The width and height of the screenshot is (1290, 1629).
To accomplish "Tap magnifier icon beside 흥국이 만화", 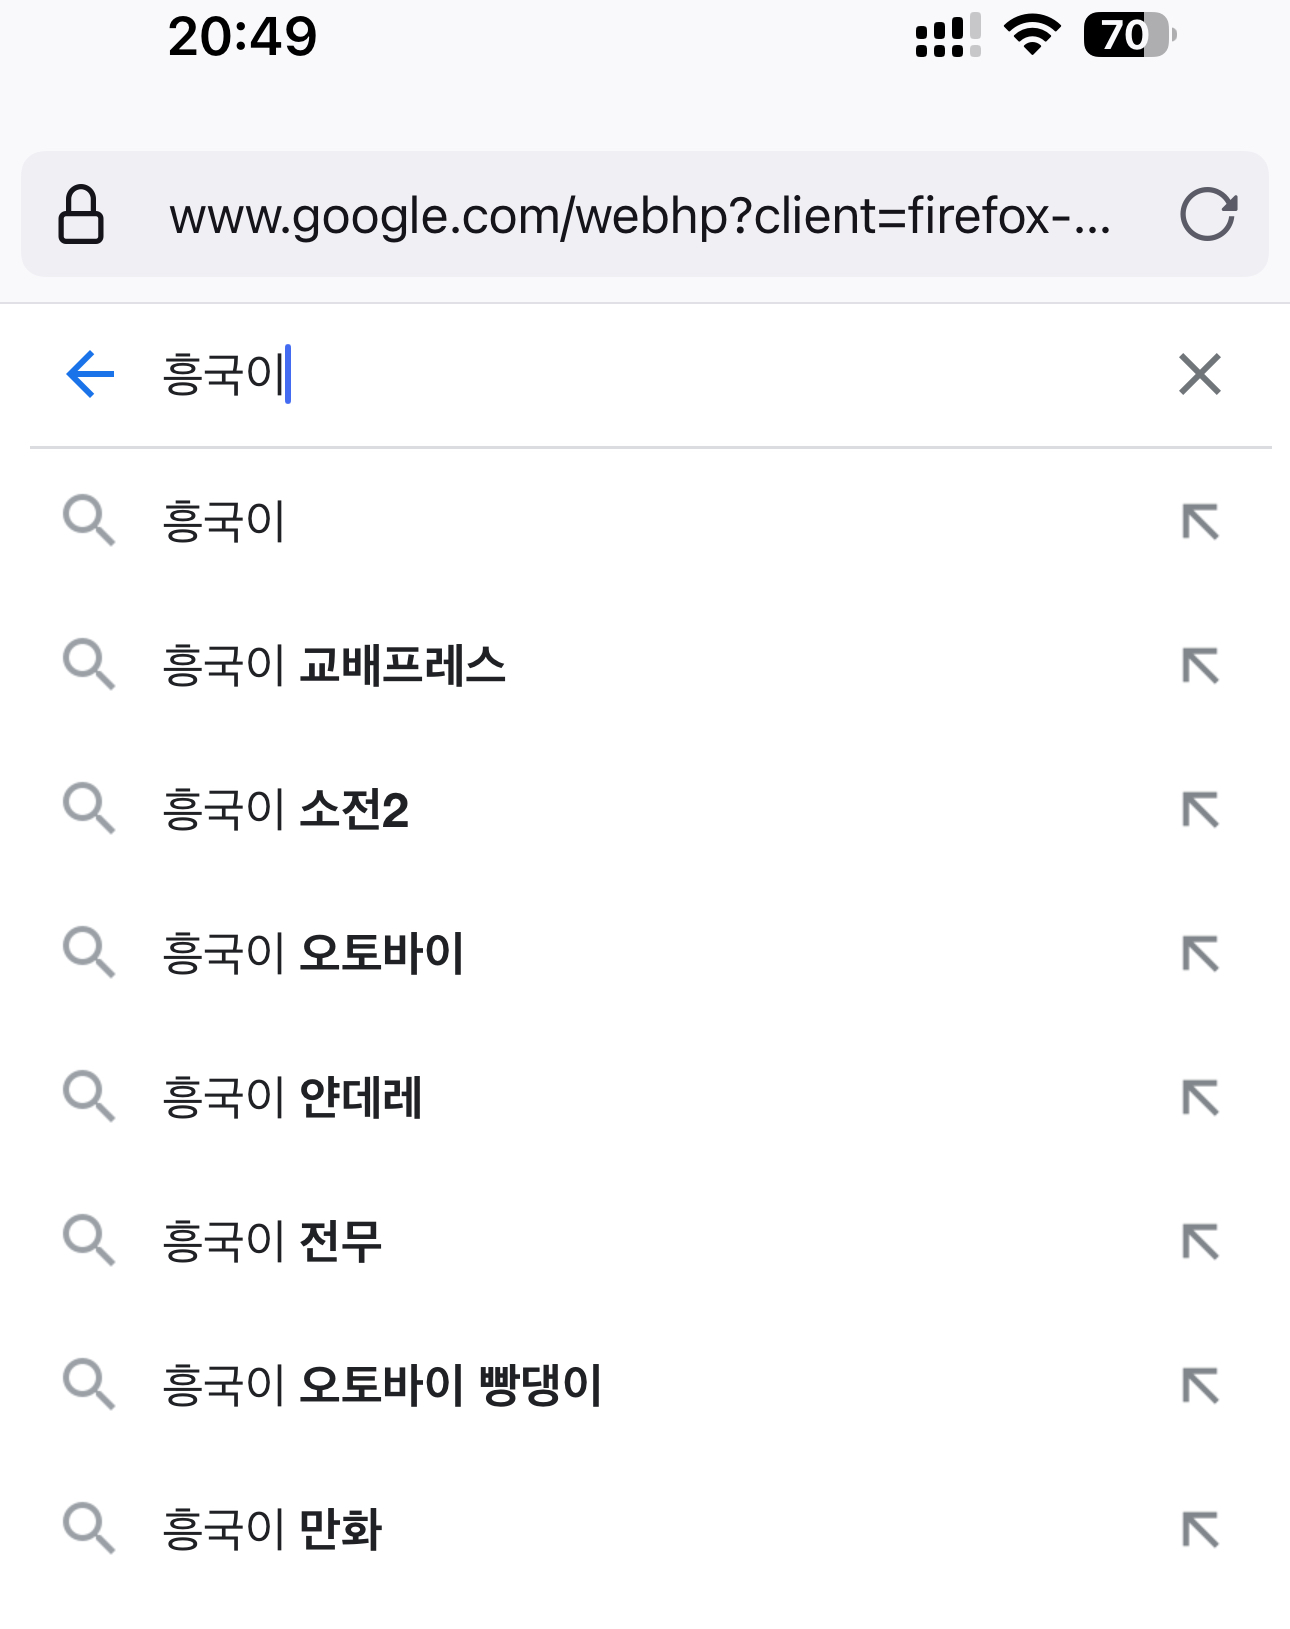I will [89, 1529].
